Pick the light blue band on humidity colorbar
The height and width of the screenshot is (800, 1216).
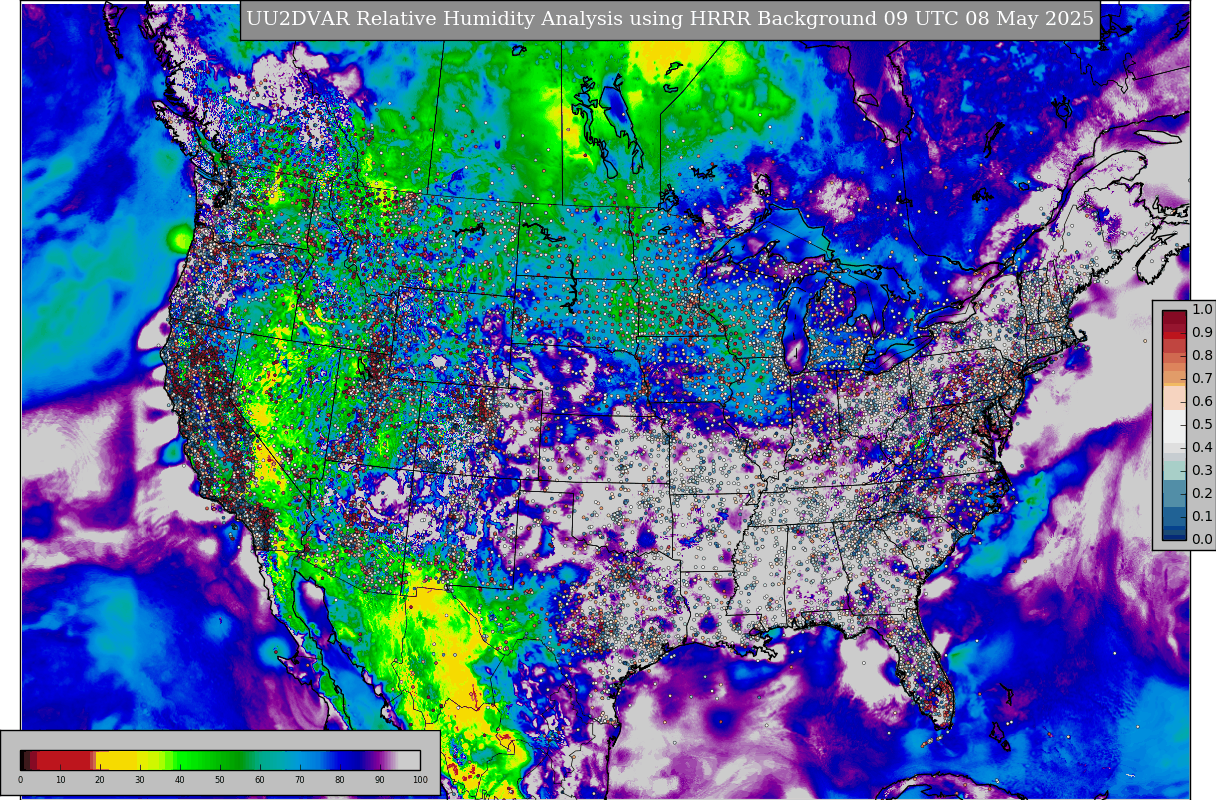point(300,760)
